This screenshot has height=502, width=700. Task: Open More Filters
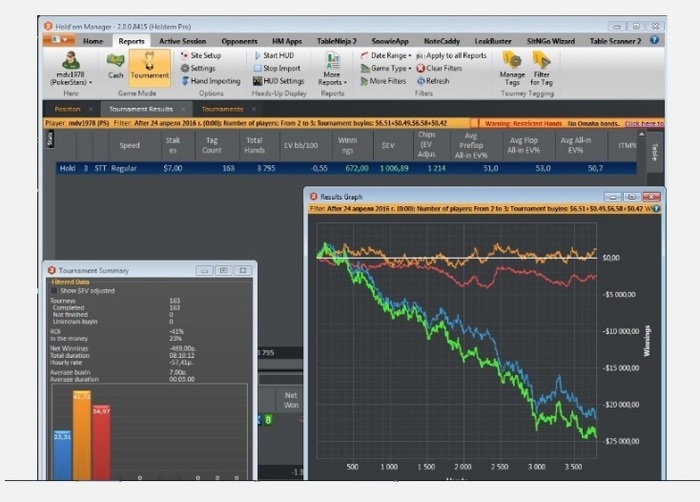click(383, 81)
